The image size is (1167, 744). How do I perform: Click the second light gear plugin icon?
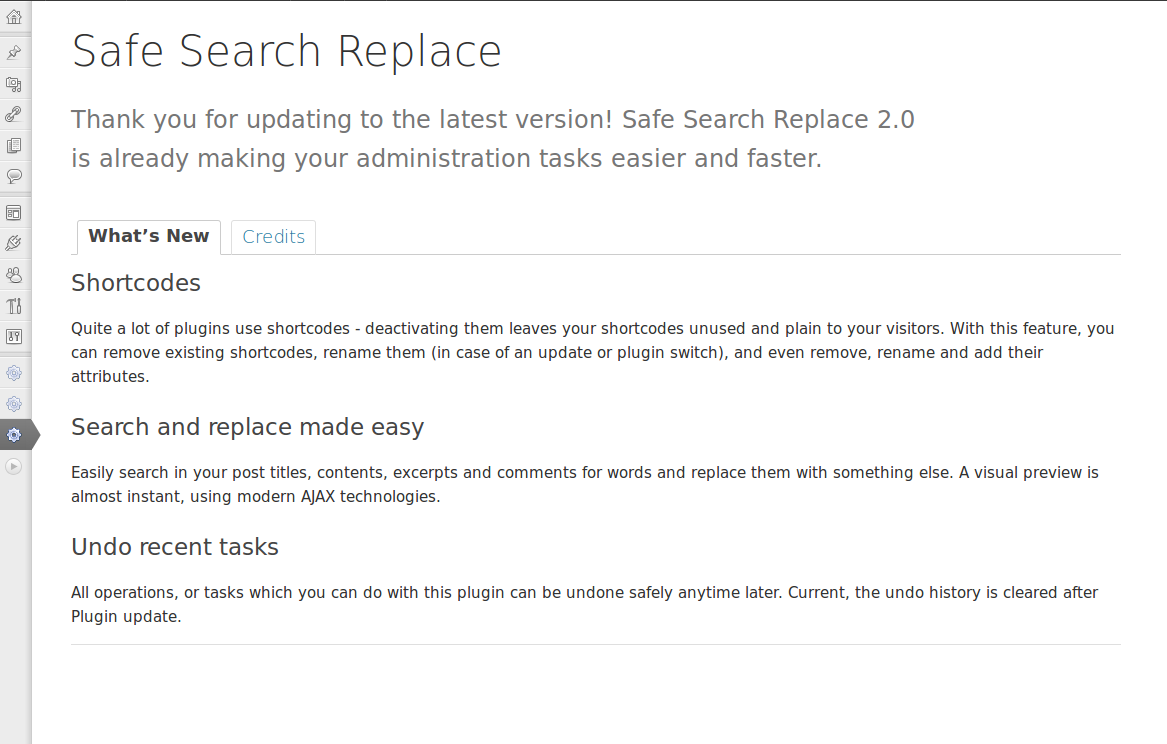[x=14, y=404]
